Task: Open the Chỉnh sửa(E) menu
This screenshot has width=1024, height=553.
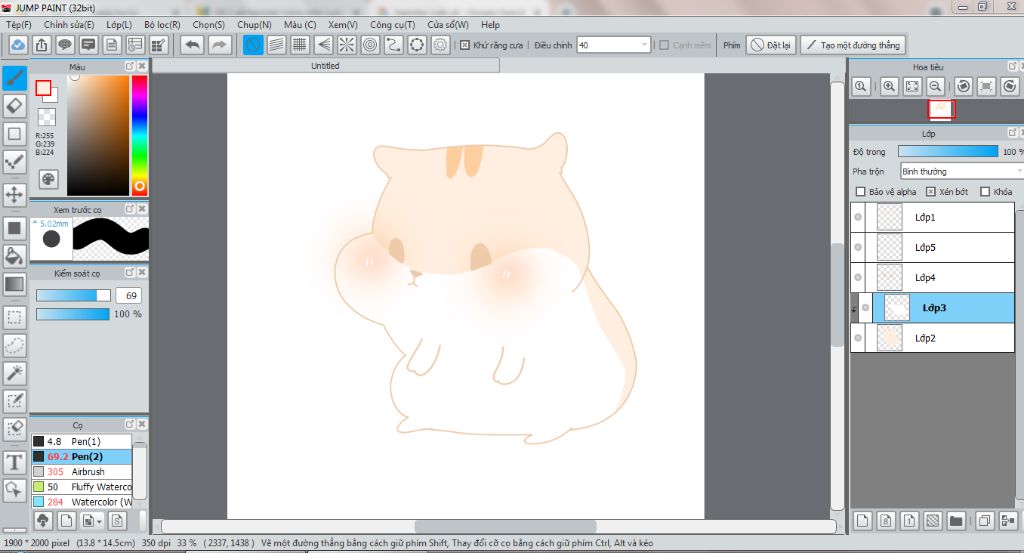Action: [x=69, y=25]
